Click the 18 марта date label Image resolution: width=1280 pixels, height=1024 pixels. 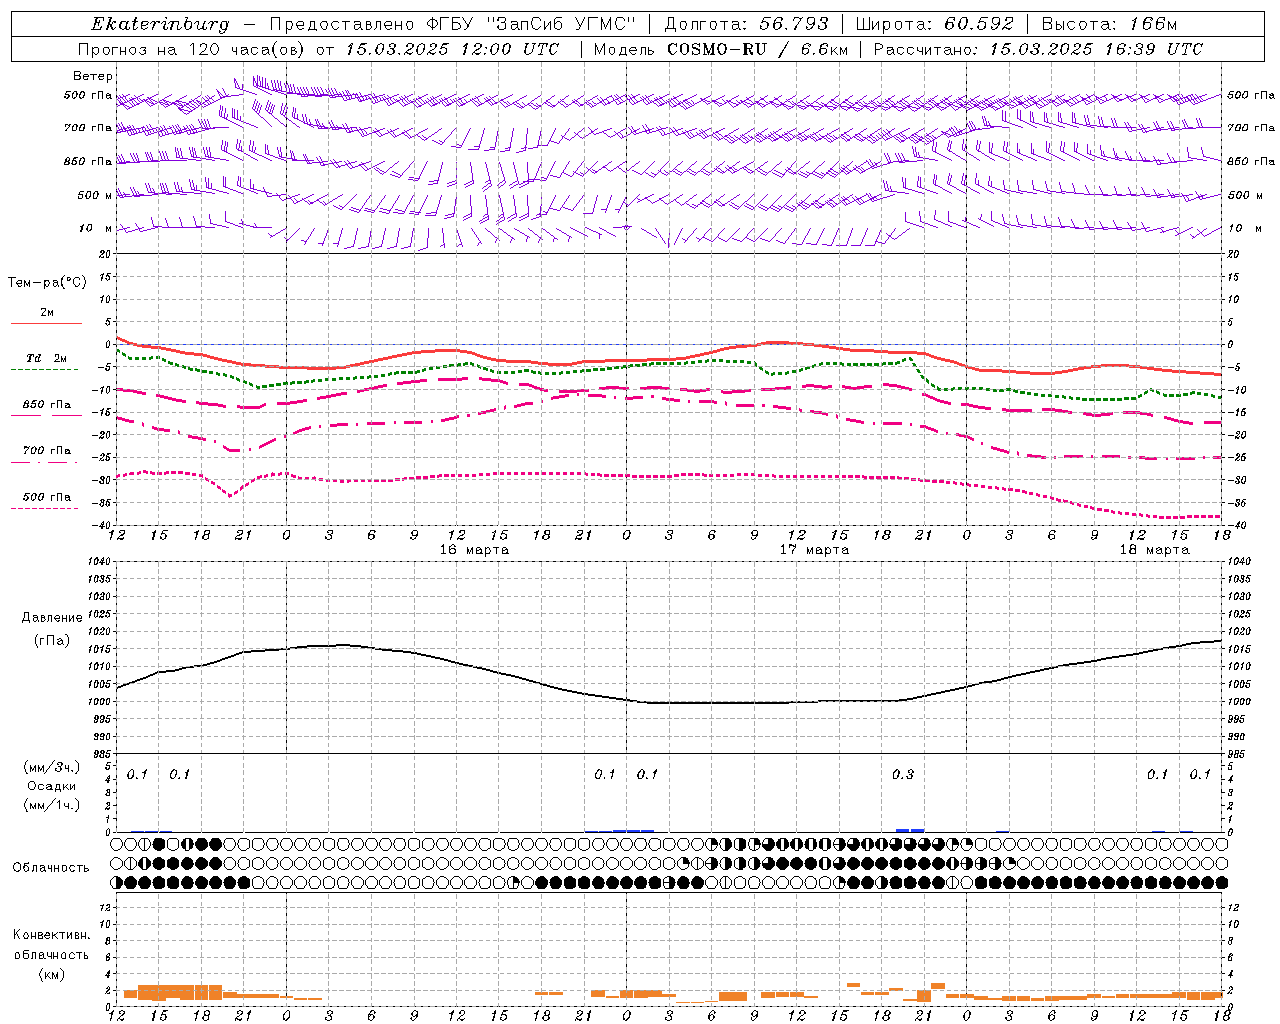coord(1155,550)
